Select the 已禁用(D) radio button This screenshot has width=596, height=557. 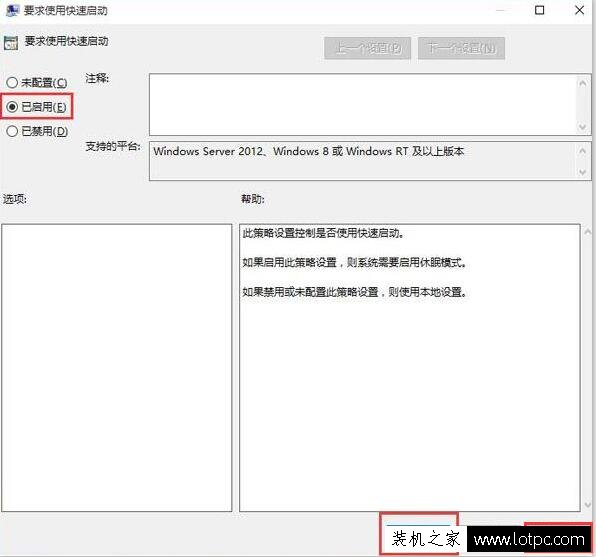[12, 131]
